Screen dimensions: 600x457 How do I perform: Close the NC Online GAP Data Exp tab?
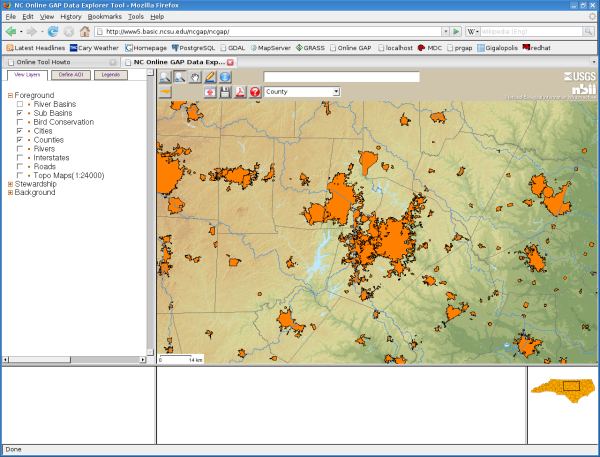tap(230, 62)
